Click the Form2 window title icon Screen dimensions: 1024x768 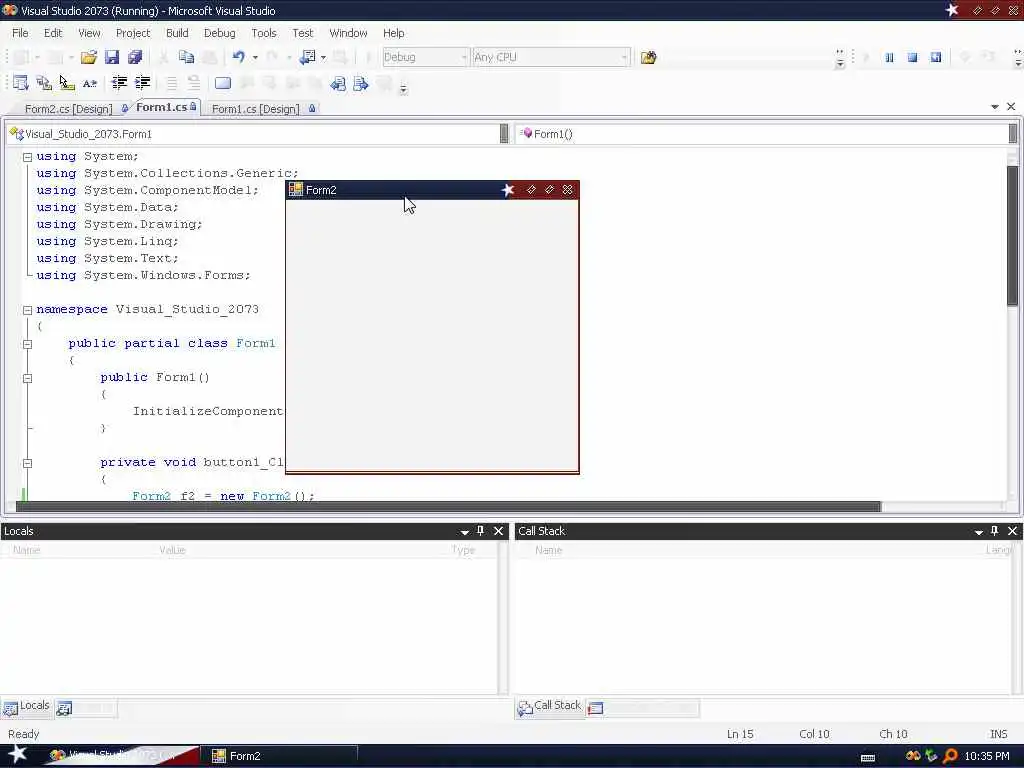(296, 189)
